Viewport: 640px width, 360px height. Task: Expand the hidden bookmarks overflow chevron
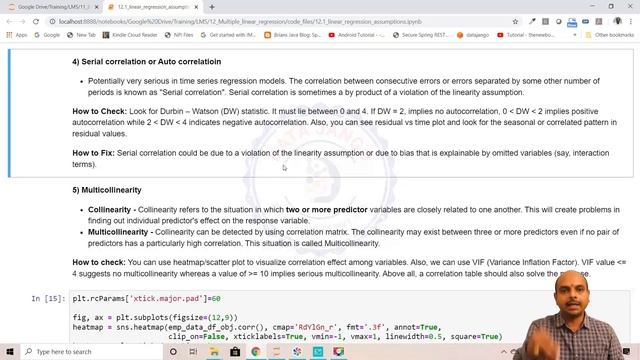575,35
